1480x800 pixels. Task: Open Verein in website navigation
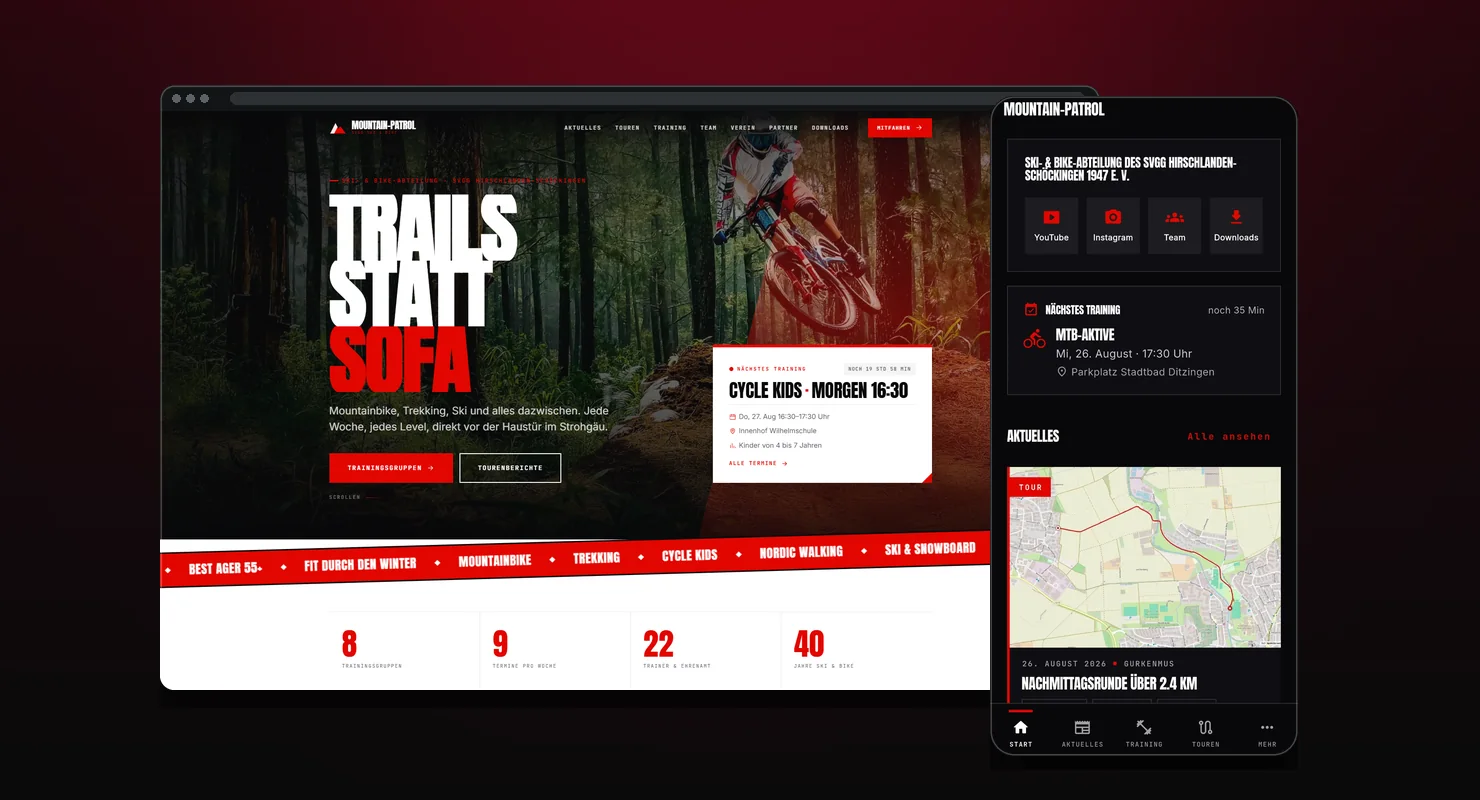coord(743,128)
